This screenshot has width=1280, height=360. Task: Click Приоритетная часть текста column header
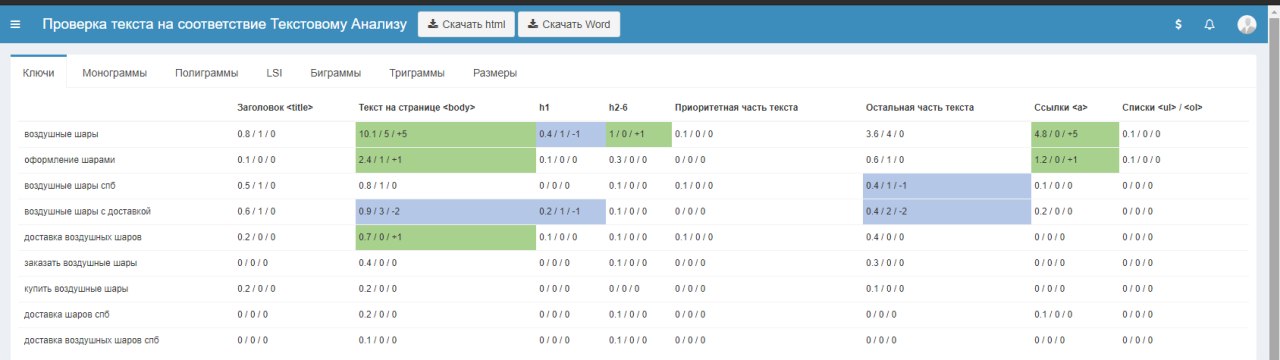tap(736, 107)
